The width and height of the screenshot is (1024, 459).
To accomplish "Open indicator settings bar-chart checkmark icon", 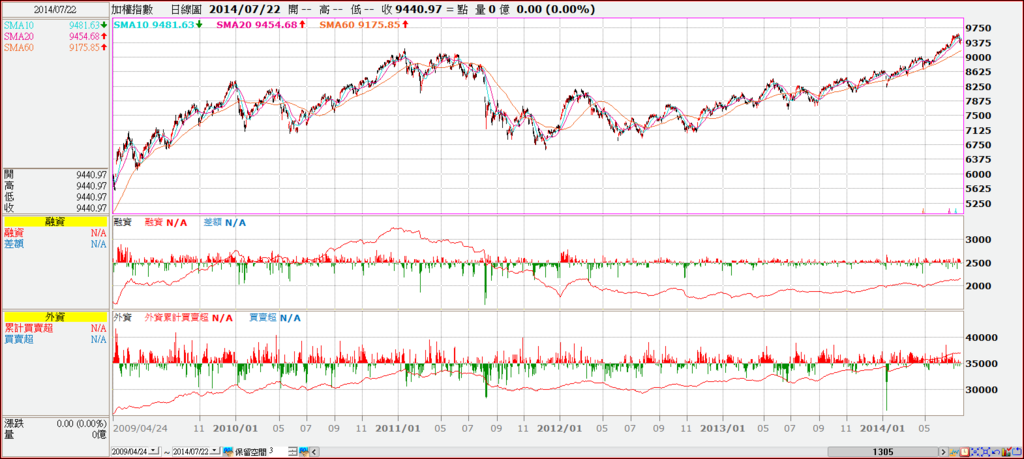I will 1006,451.
